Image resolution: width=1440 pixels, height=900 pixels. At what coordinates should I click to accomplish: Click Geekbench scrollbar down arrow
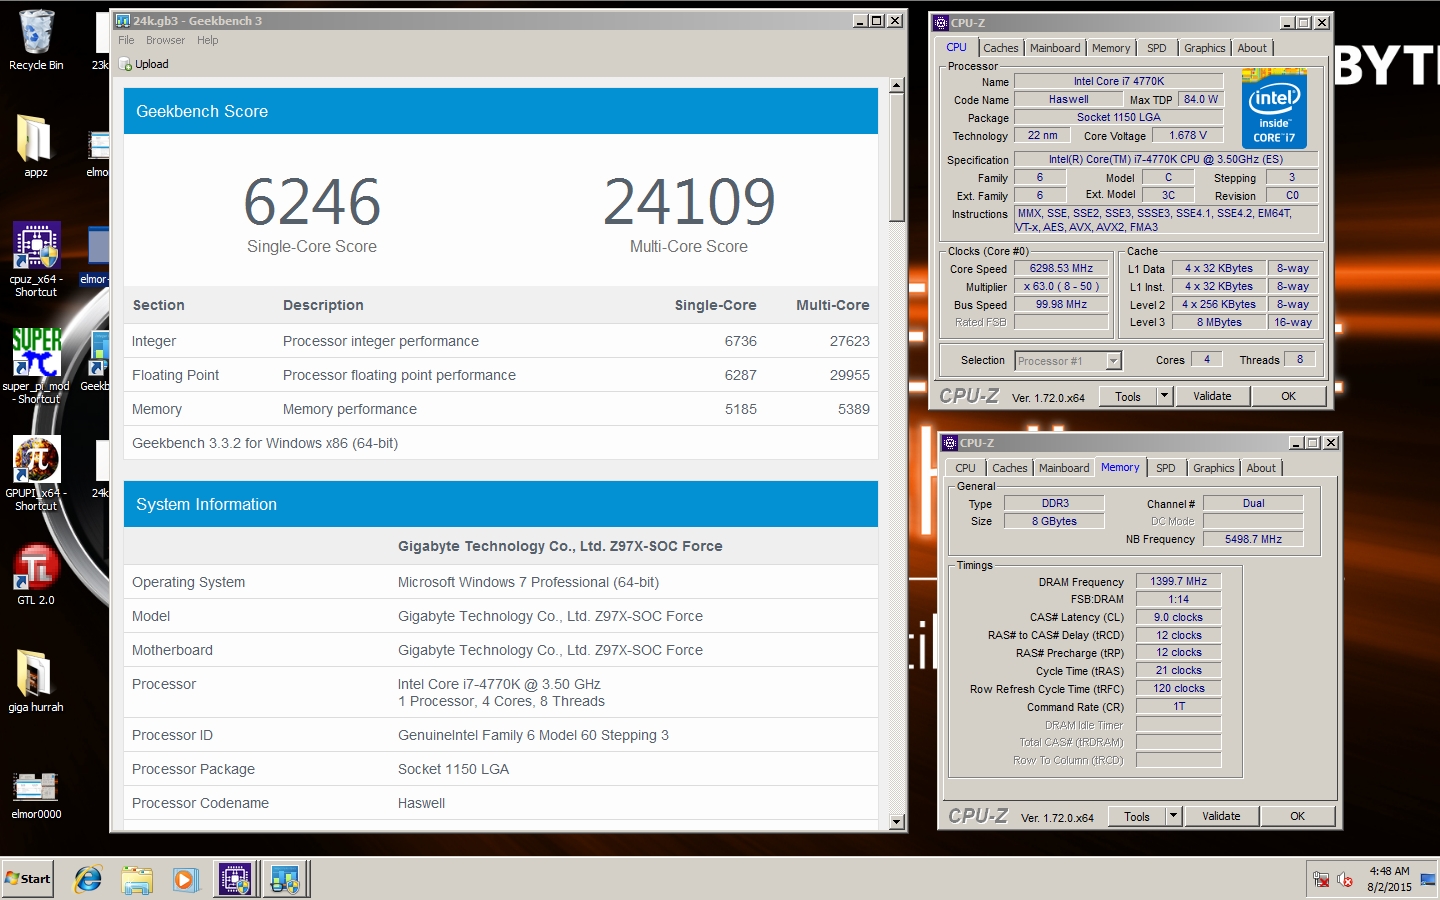896,822
